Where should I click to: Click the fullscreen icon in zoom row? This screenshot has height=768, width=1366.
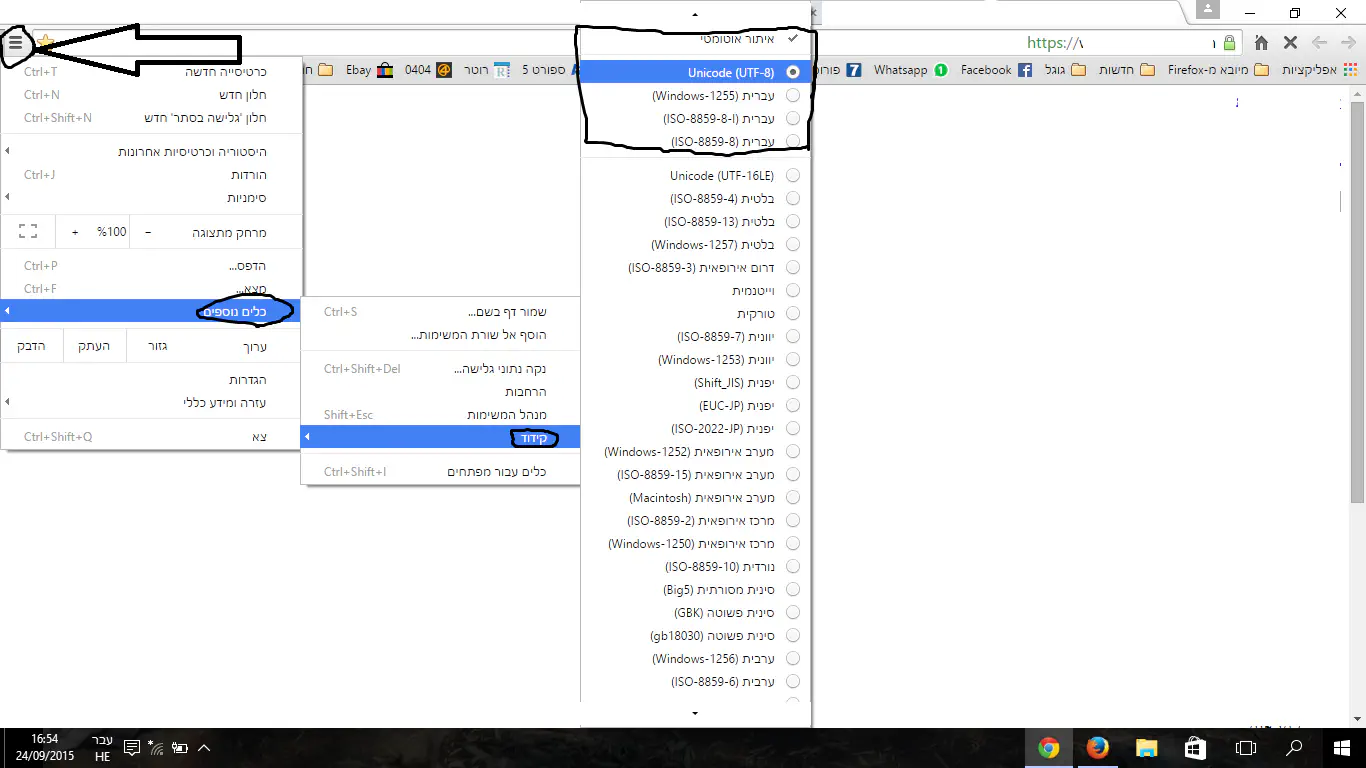(28, 232)
